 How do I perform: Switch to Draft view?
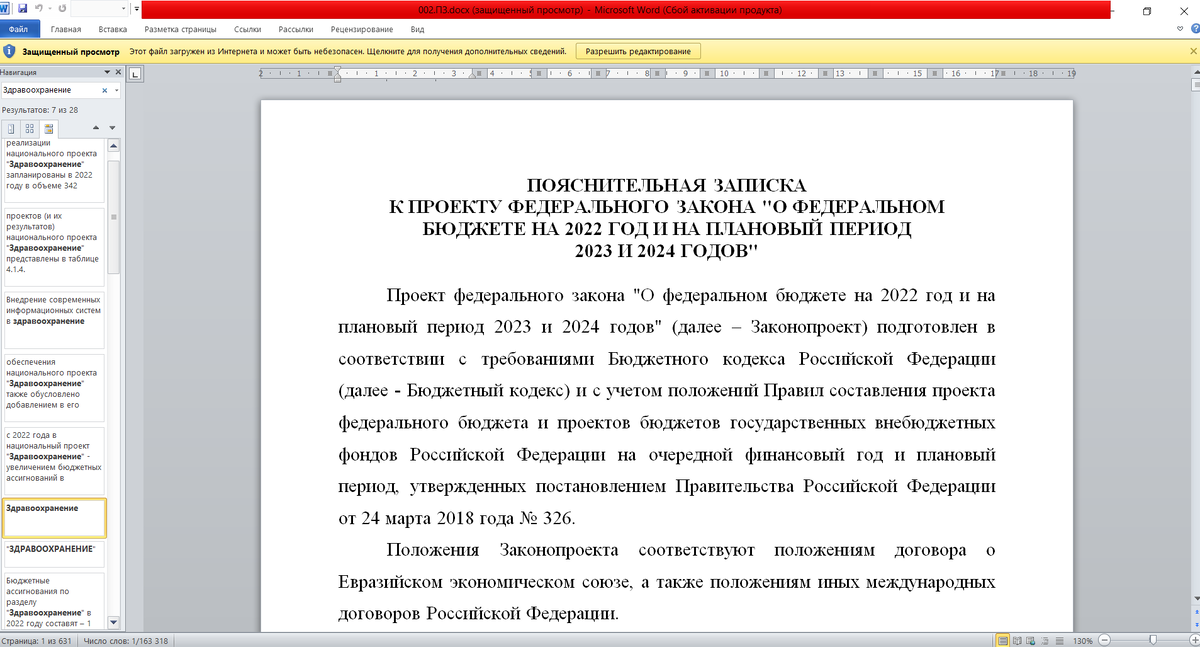(x=1062, y=640)
